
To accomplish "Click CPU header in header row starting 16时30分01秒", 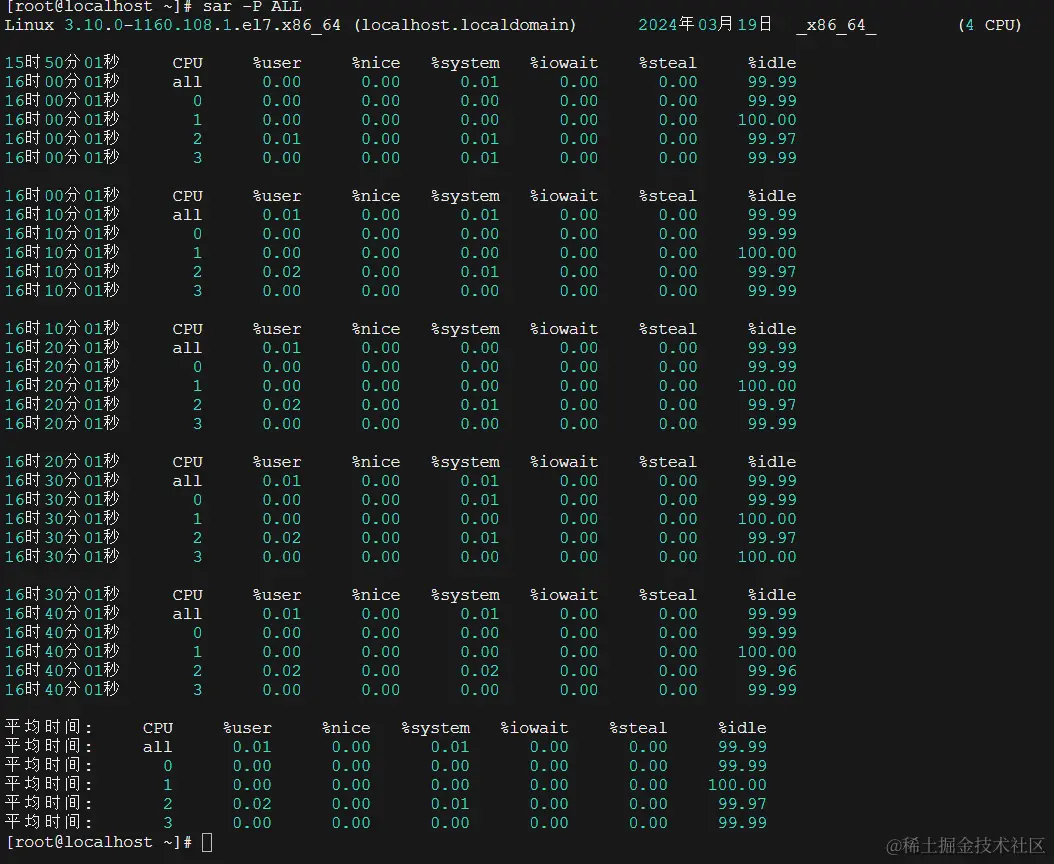I will (188, 596).
